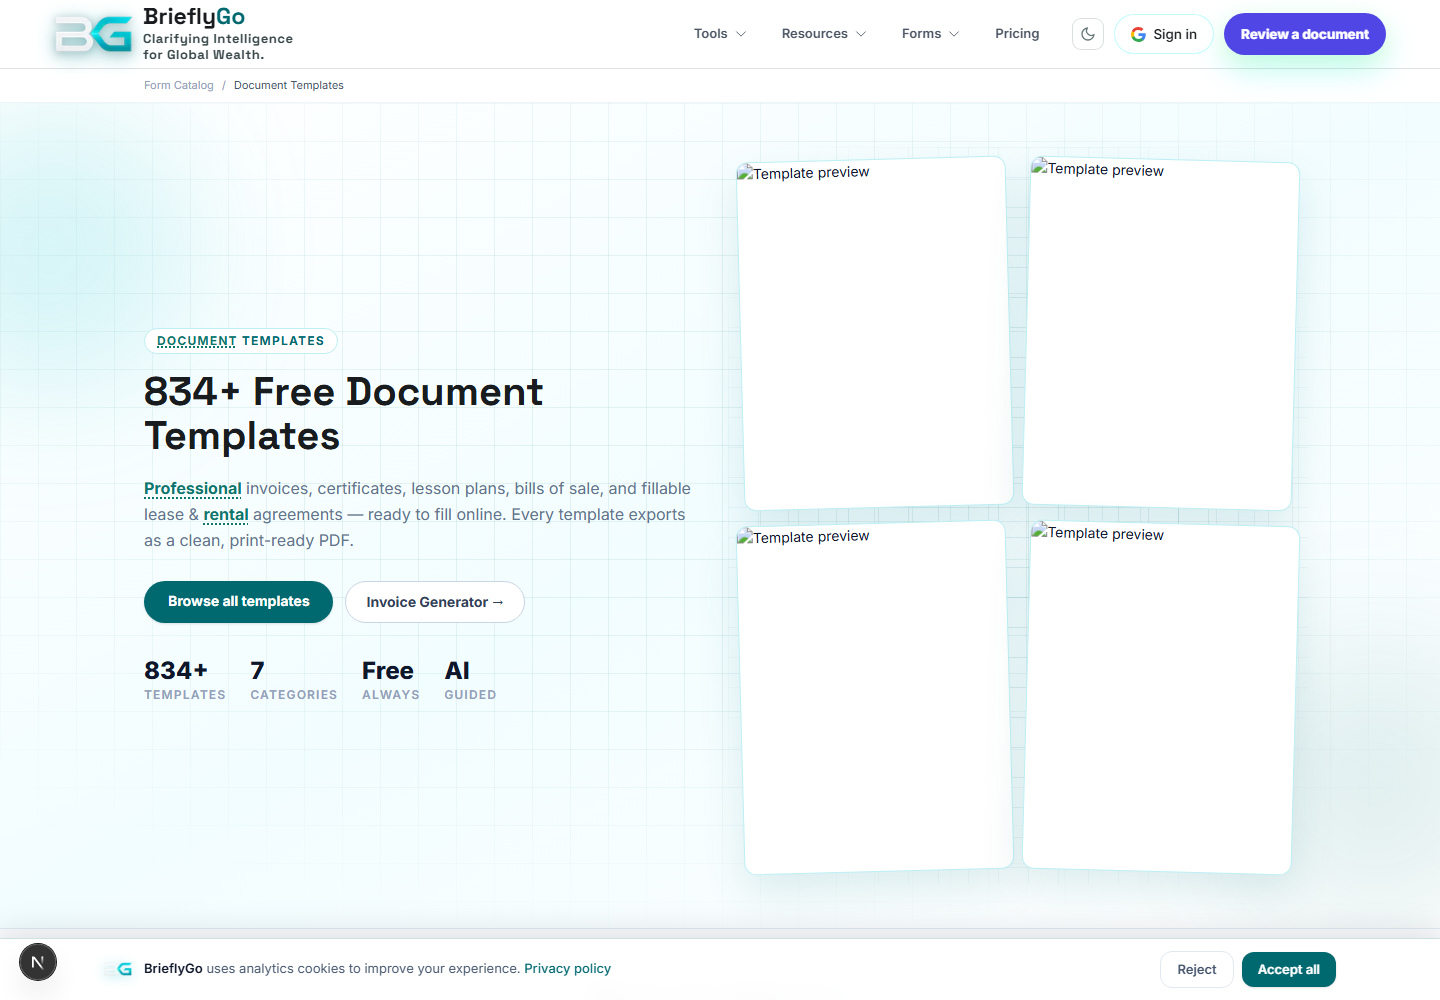Reject analytics cookies

1197,970
